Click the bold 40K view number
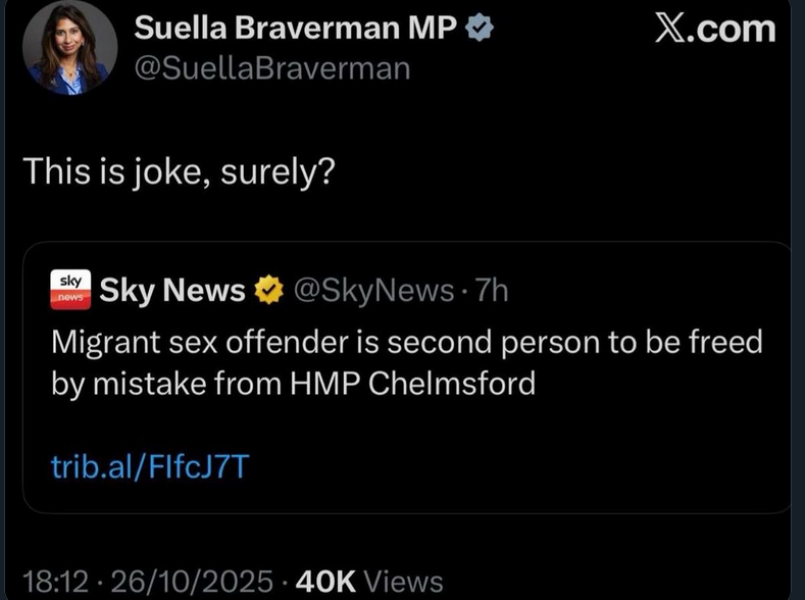 pyautogui.click(x=326, y=580)
